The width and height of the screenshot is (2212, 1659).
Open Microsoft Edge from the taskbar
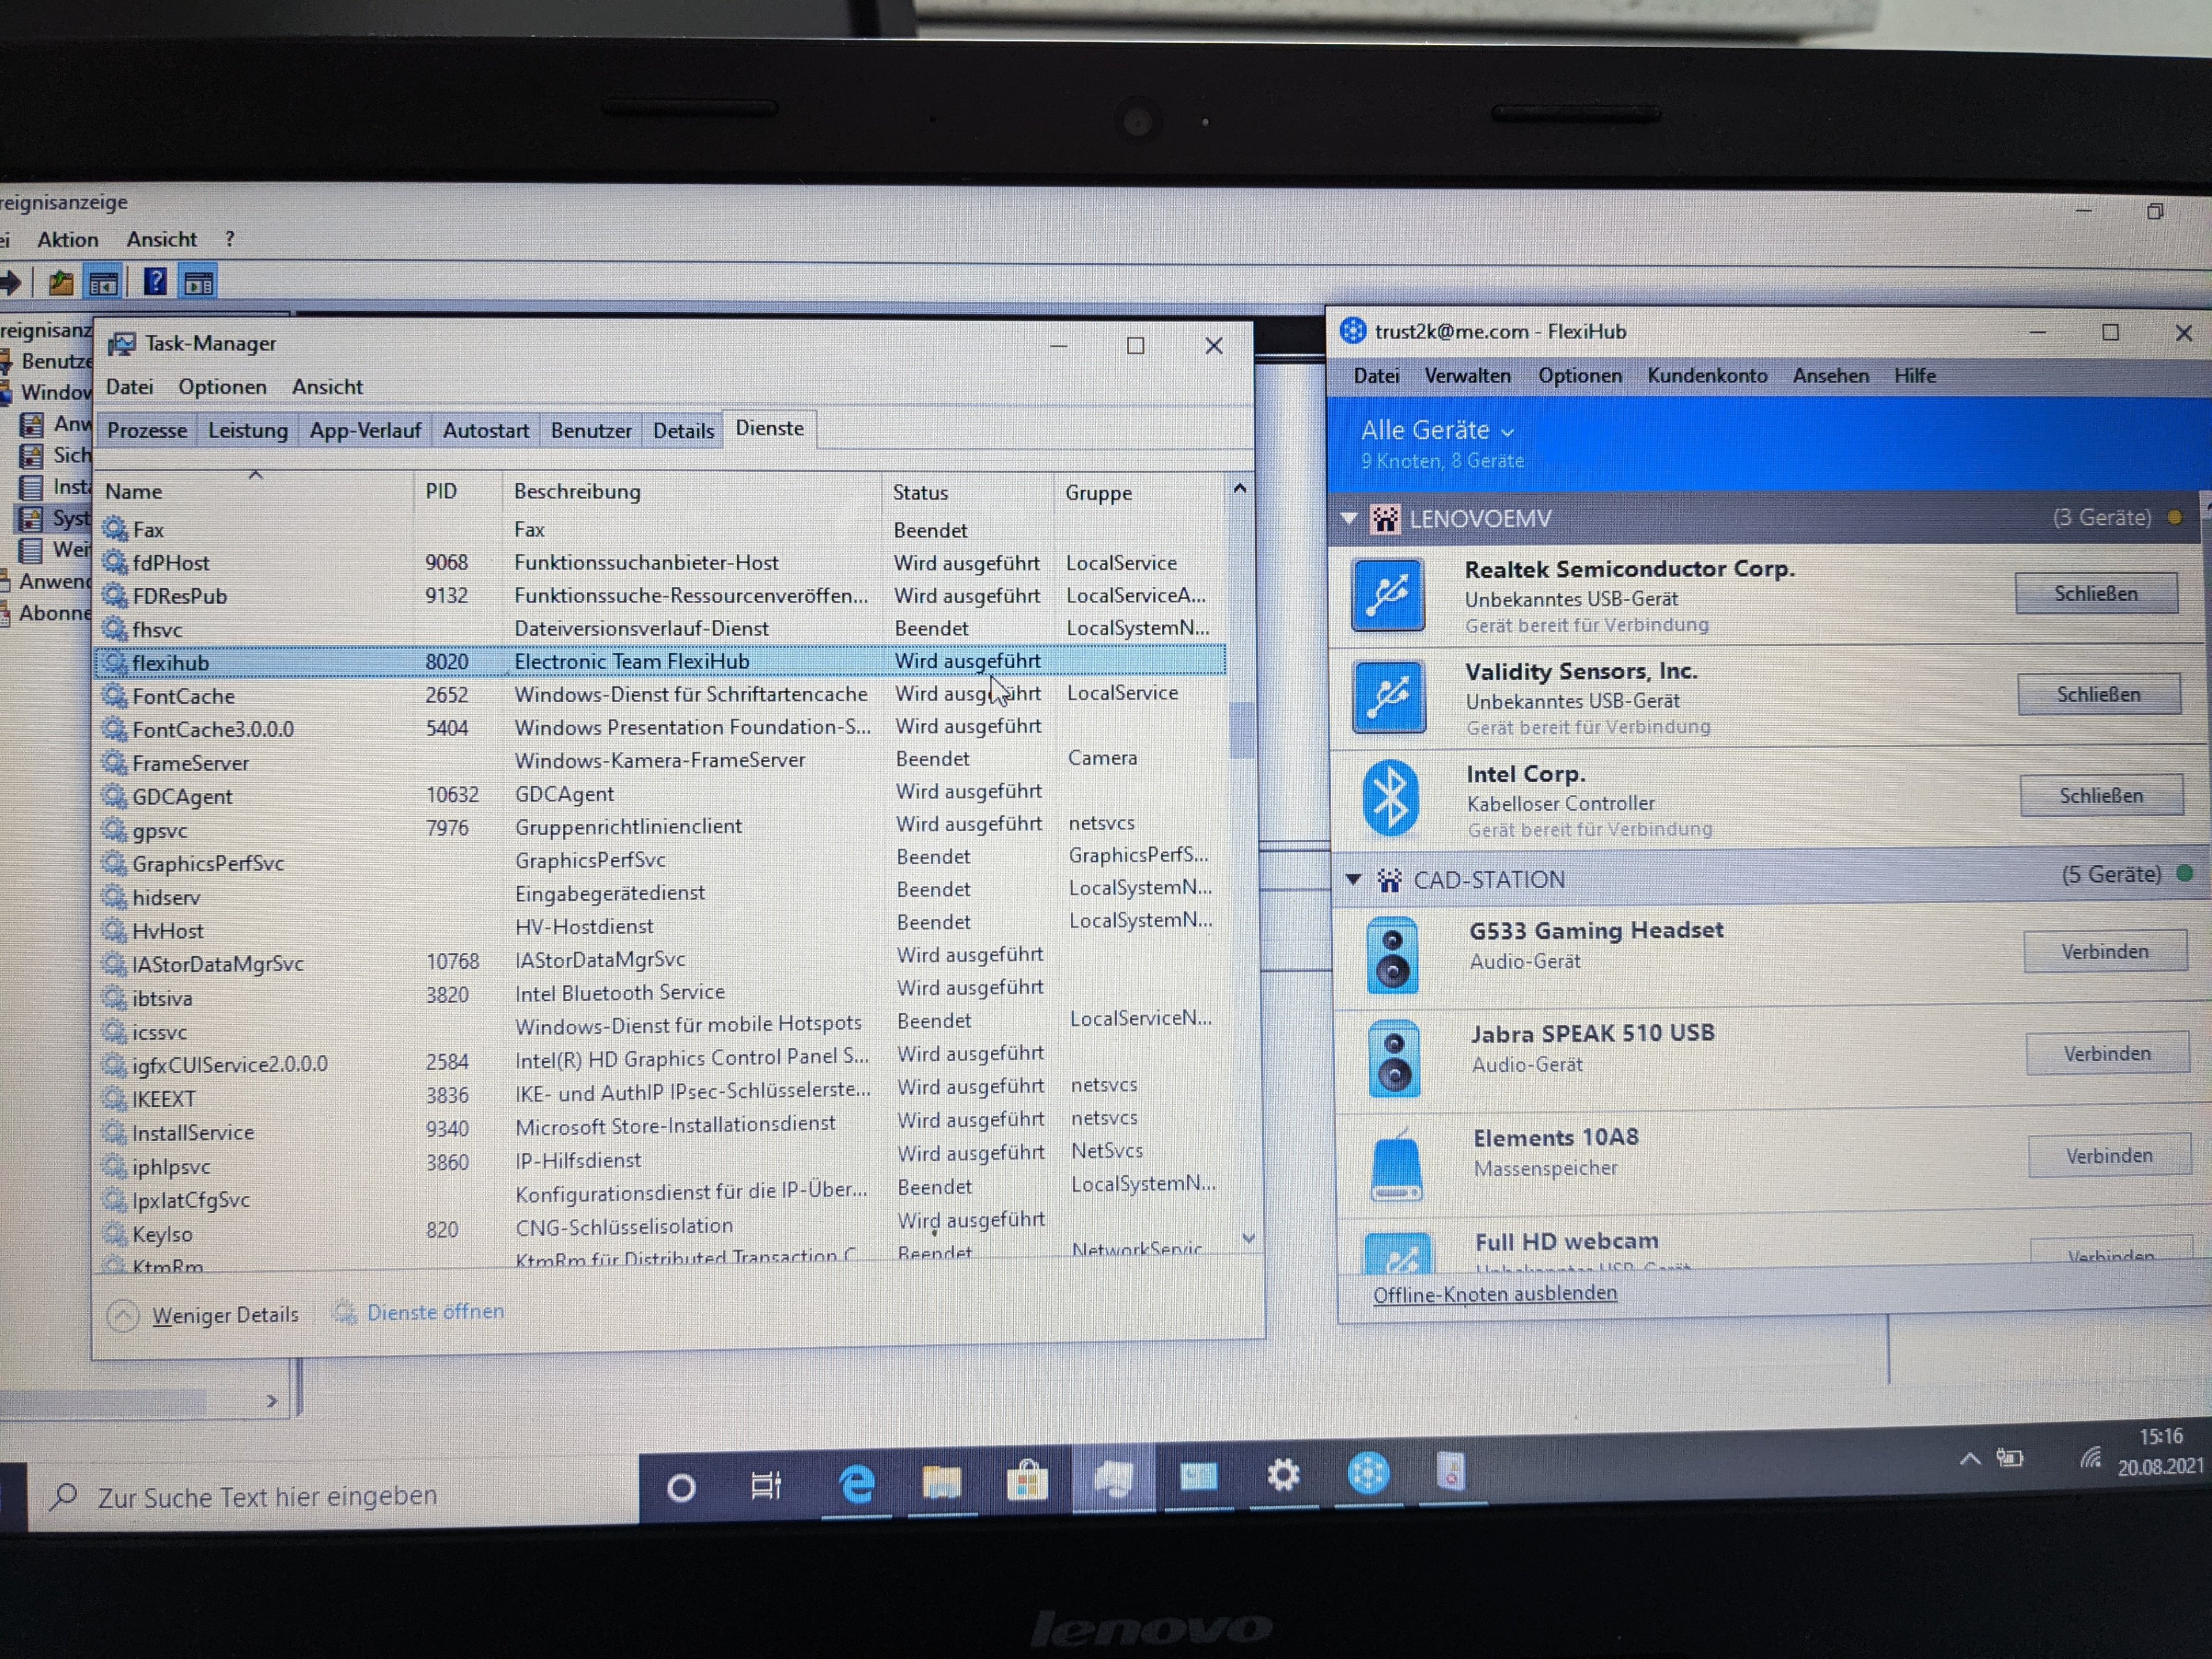(x=856, y=1483)
